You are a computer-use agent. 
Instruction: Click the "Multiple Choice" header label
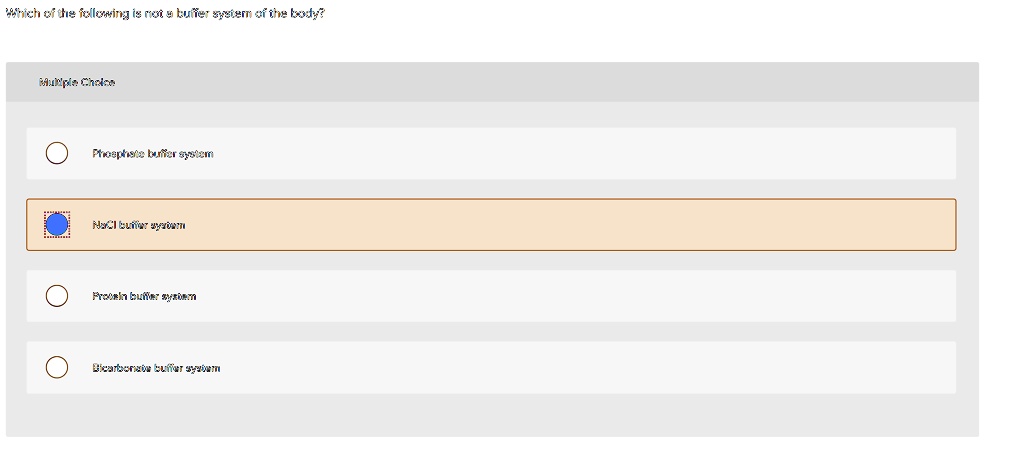(x=77, y=82)
